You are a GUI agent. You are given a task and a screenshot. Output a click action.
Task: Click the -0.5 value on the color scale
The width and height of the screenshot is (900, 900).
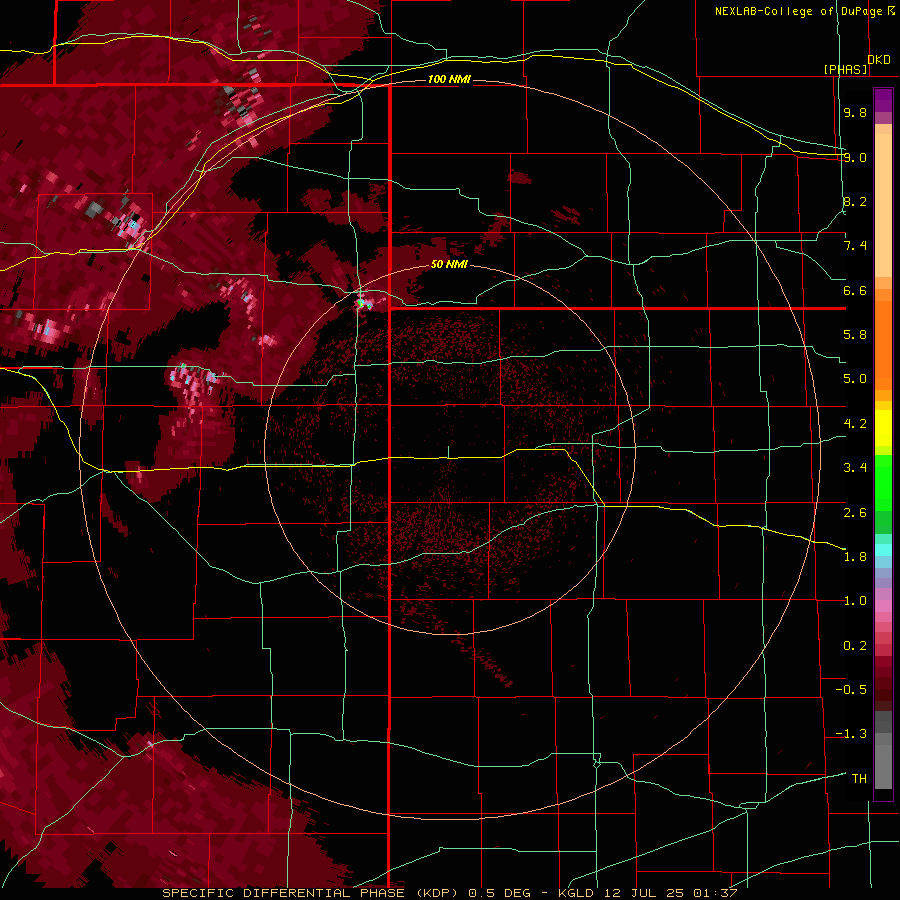coord(851,690)
